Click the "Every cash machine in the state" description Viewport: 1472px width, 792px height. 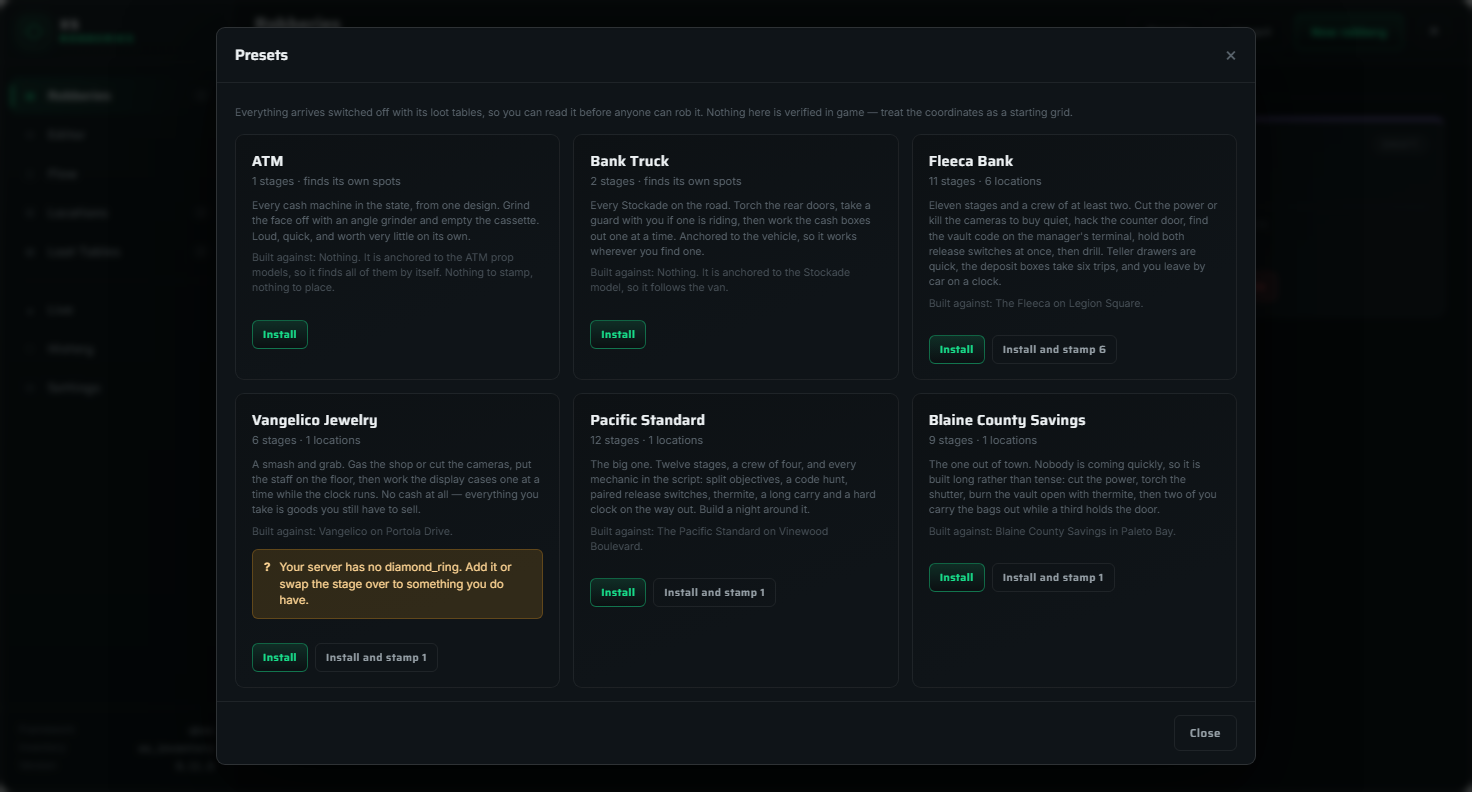(395, 221)
